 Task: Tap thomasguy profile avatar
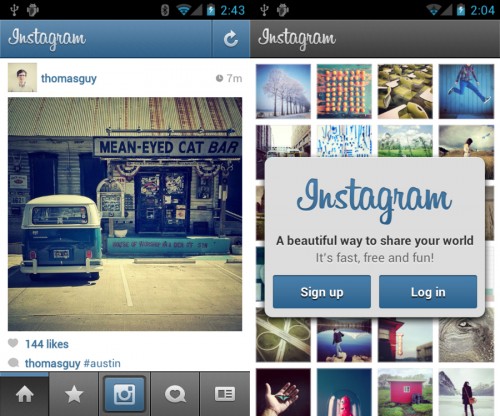(x=22, y=77)
